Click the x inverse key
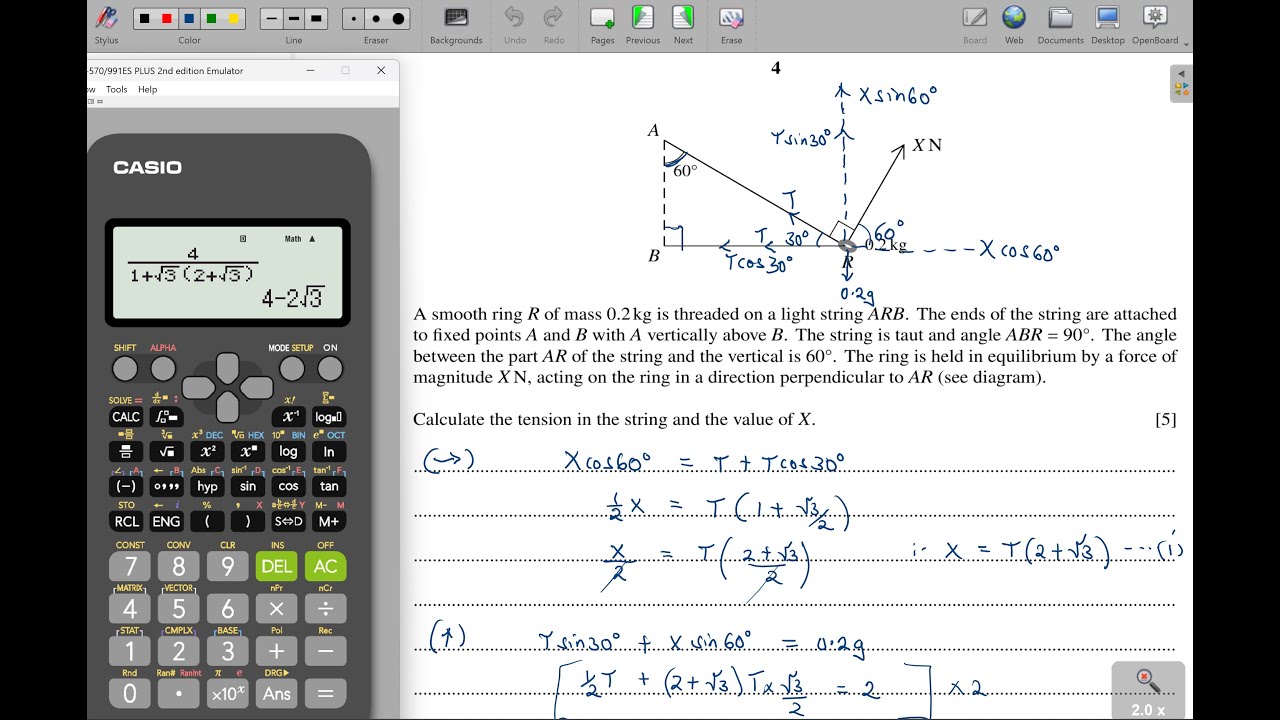The width and height of the screenshot is (1280, 720). click(x=289, y=417)
